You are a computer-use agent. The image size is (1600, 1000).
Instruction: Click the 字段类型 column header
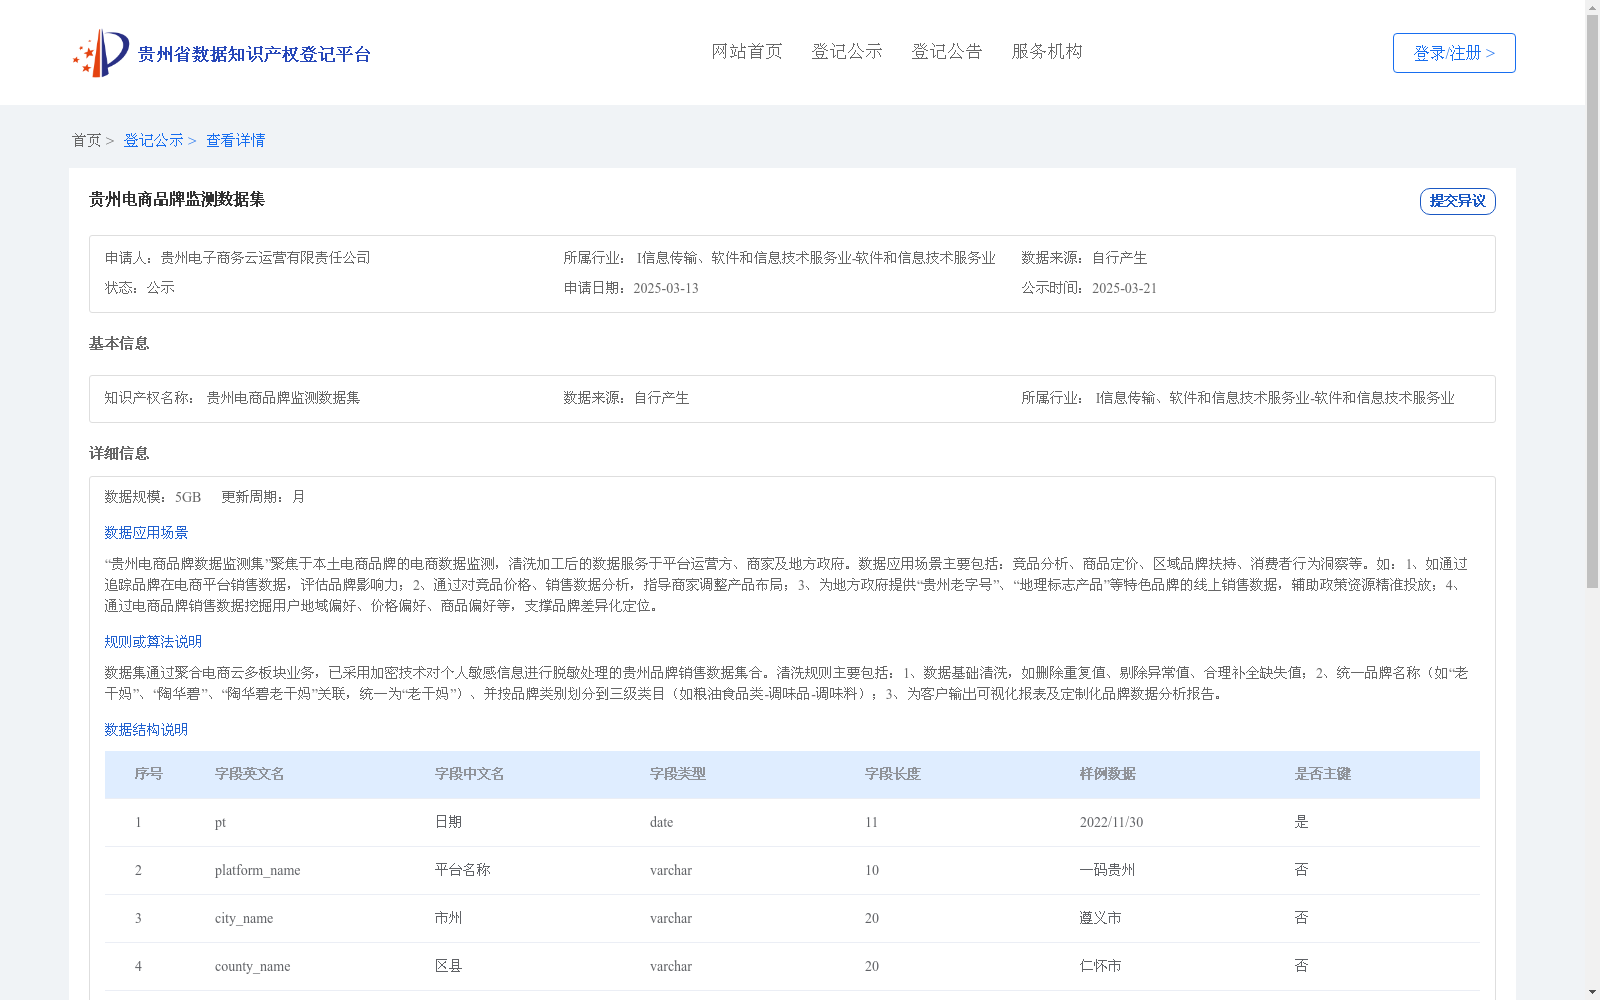[x=678, y=774]
